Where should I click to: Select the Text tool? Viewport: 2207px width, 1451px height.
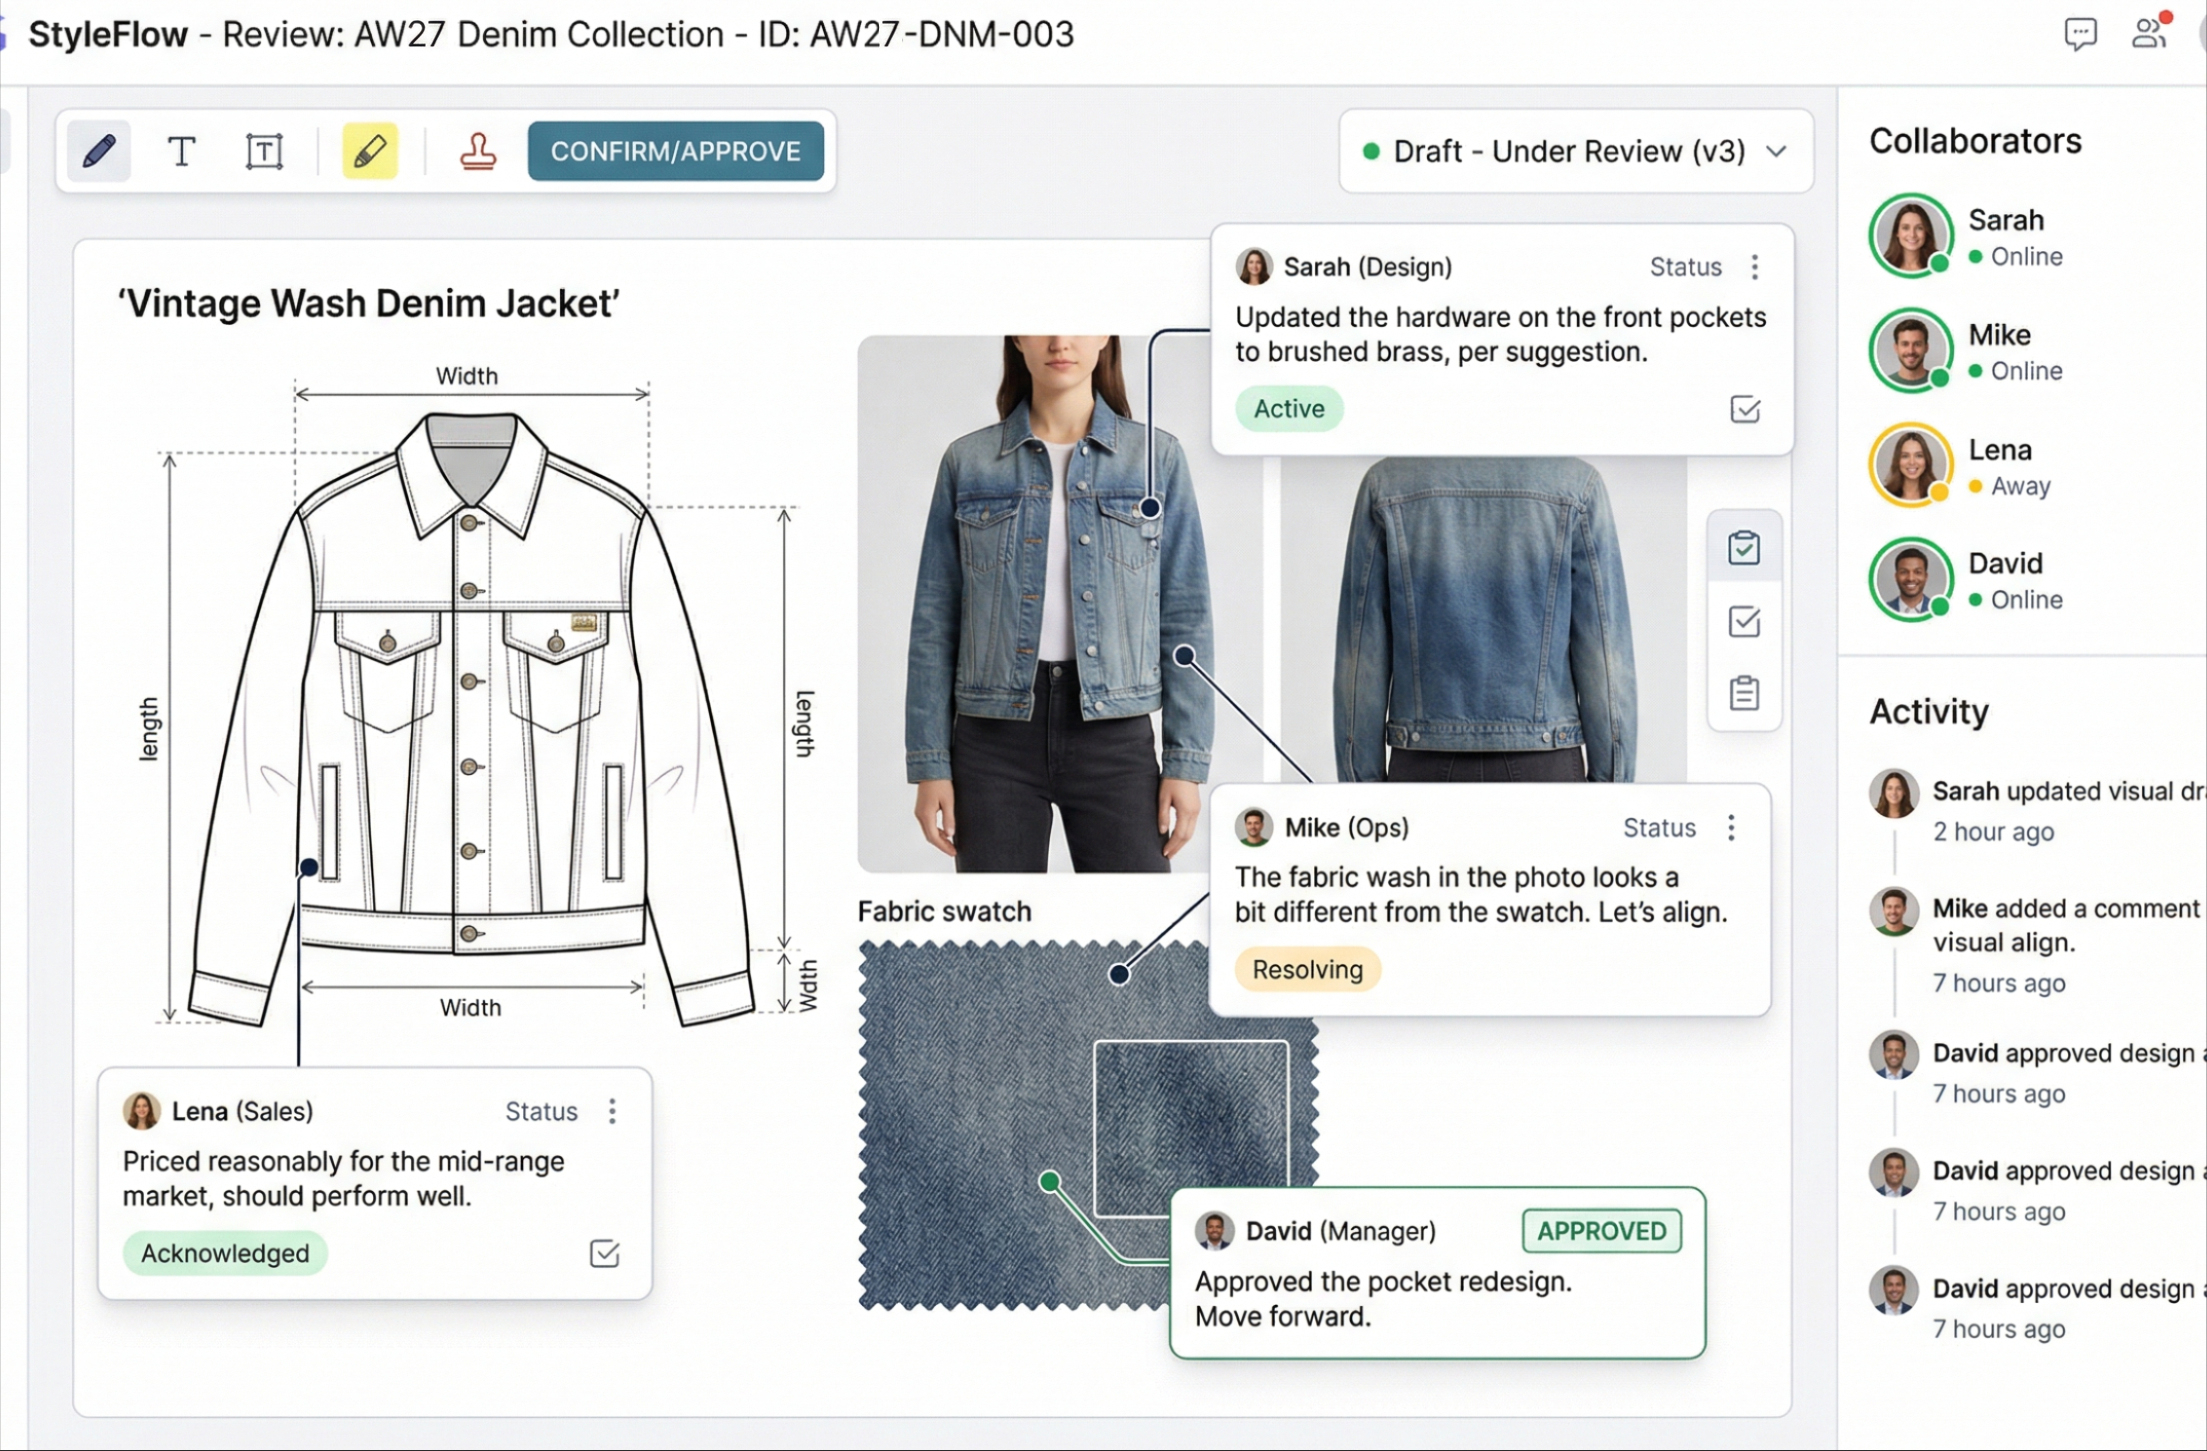181,152
